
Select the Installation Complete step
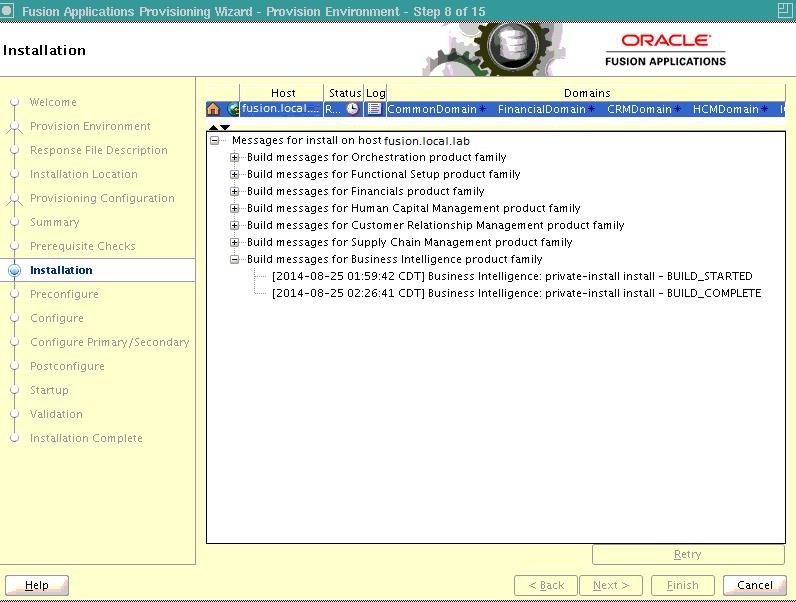[86, 438]
